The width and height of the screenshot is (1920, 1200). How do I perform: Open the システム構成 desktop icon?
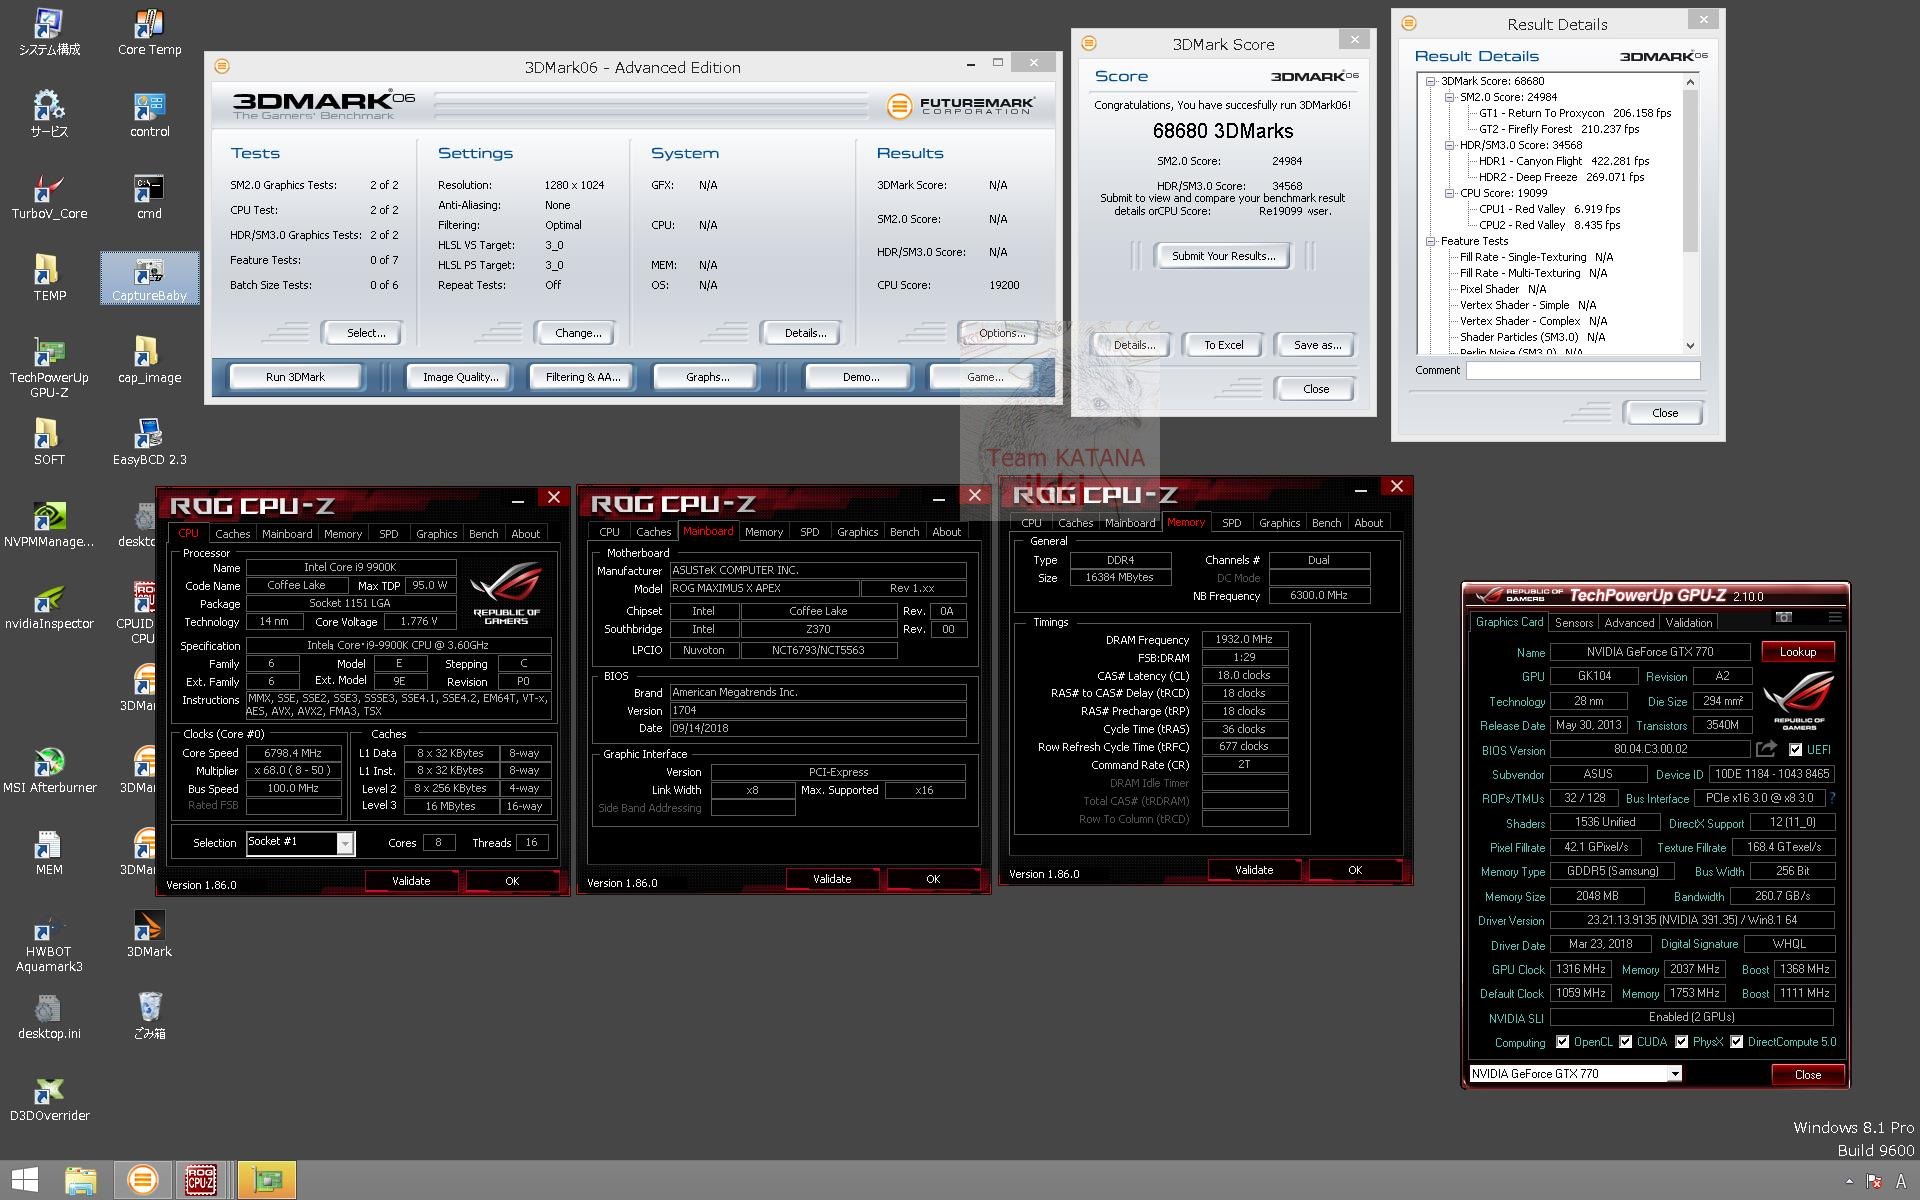tap(49, 33)
